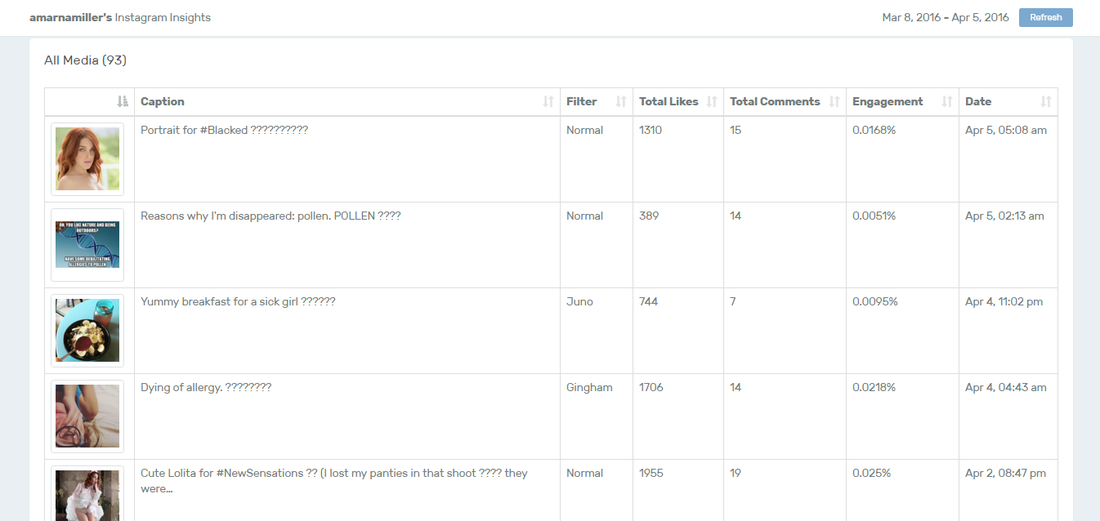Sort table by the thumbnail column icon
The width and height of the screenshot is (1100, 521).
[x=123, y=102]
